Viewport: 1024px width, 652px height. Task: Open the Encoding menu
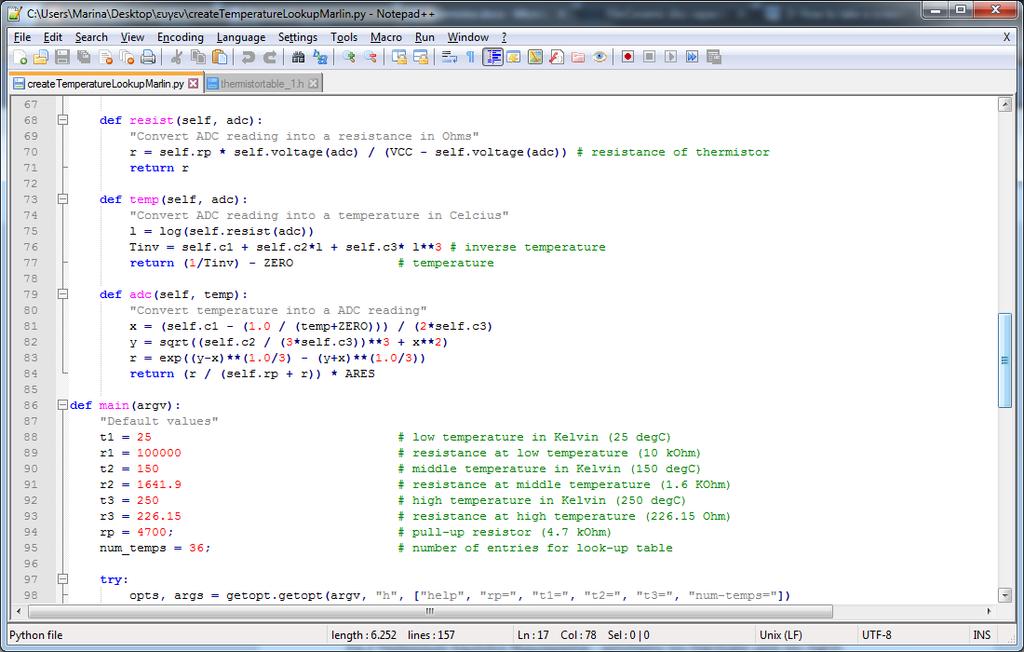click(180, 37)
